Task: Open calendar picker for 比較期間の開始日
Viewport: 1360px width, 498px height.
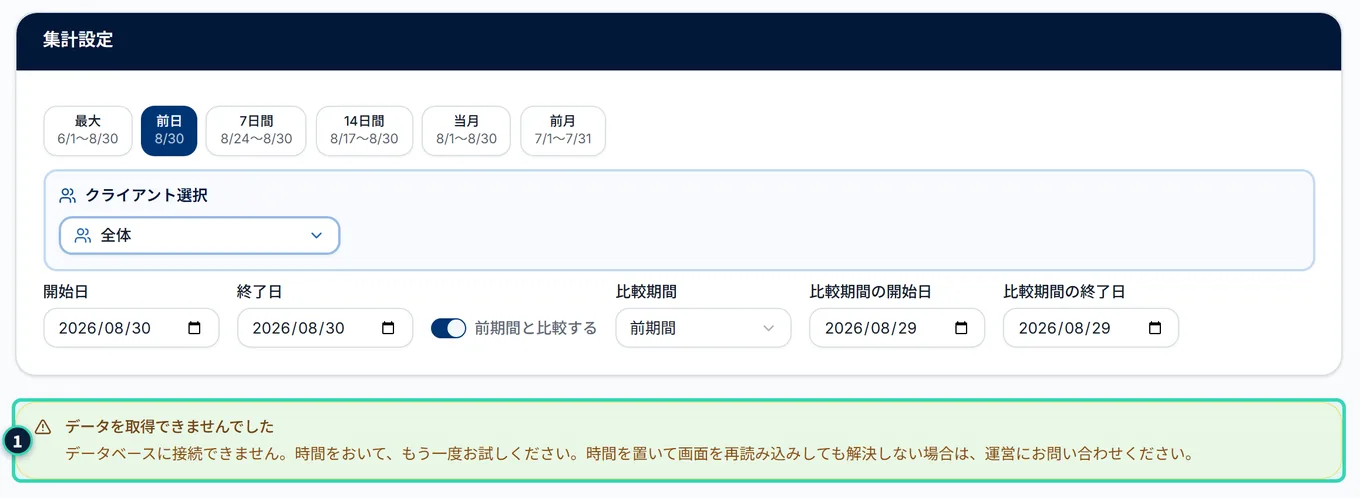Action: (961, 328)
